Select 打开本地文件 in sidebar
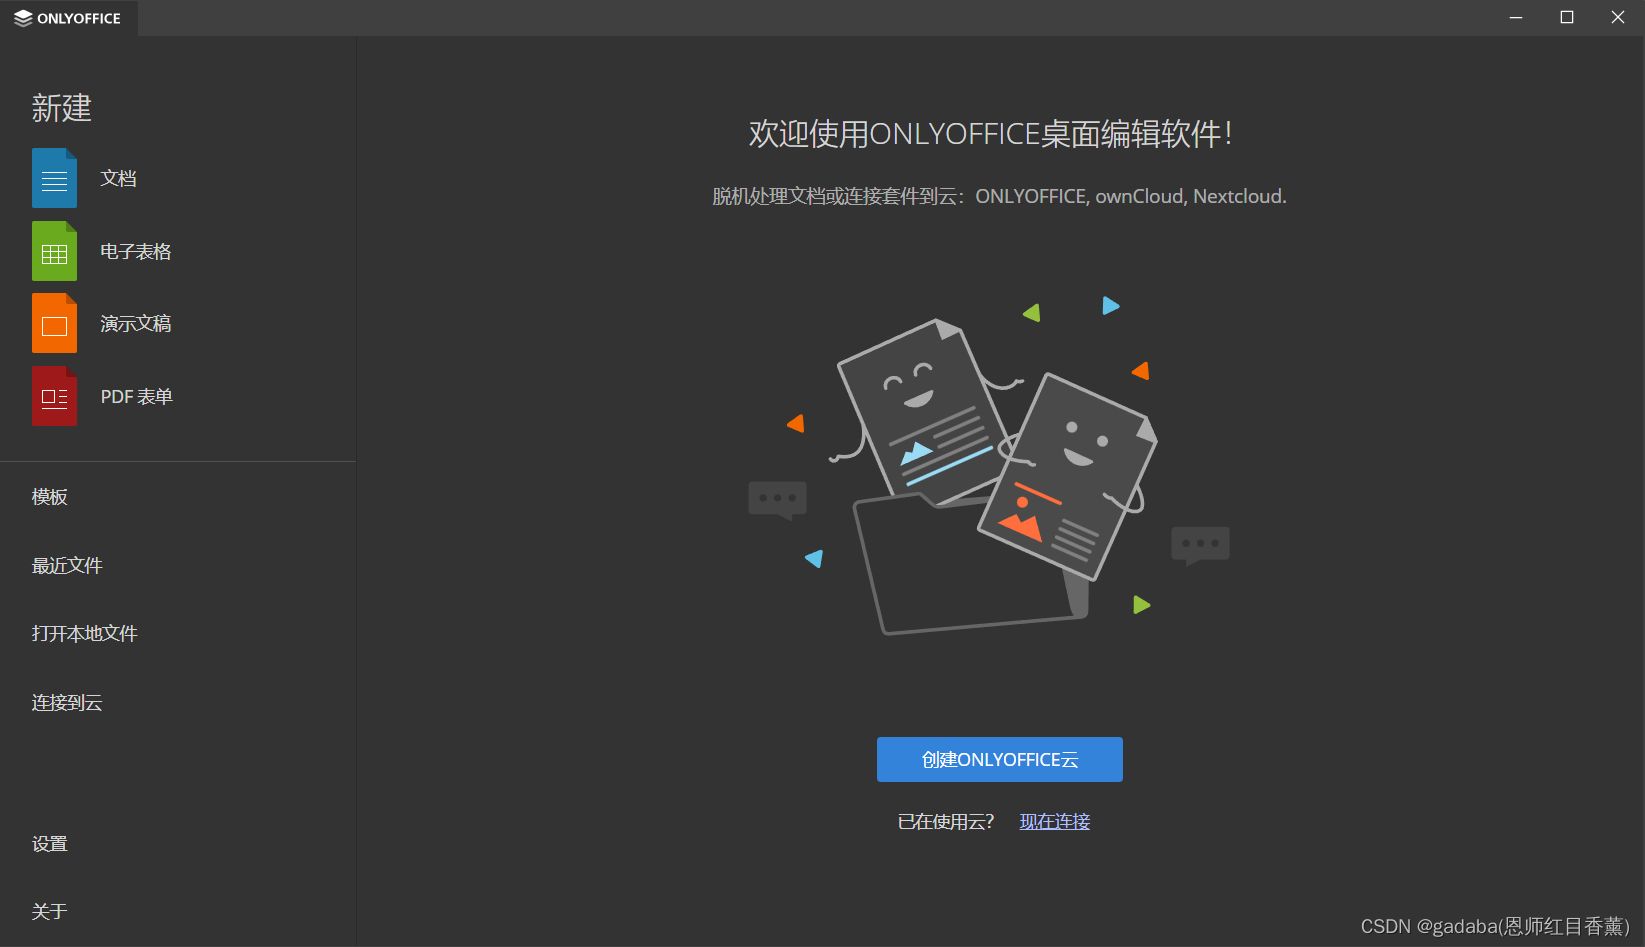Screen dimensions: 1645x947 click(84, 634)
